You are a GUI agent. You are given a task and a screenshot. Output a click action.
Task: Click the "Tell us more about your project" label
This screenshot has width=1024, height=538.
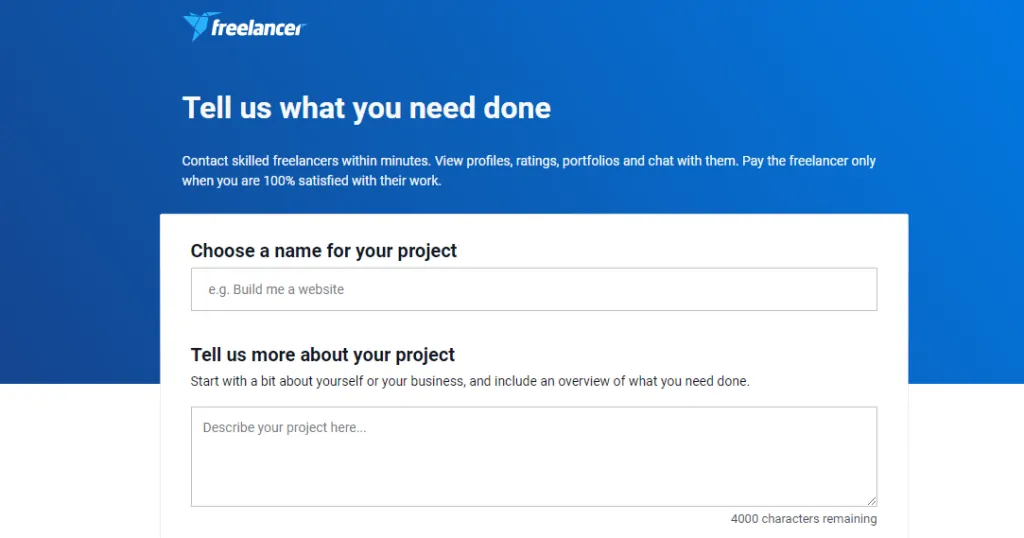pos(322,355)
